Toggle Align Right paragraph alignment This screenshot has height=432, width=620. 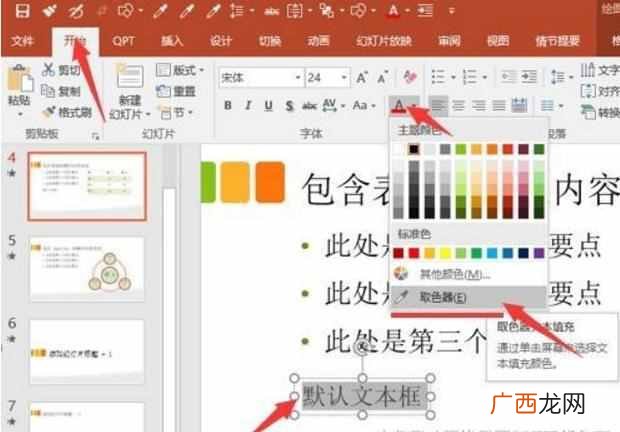coord(478,106)
